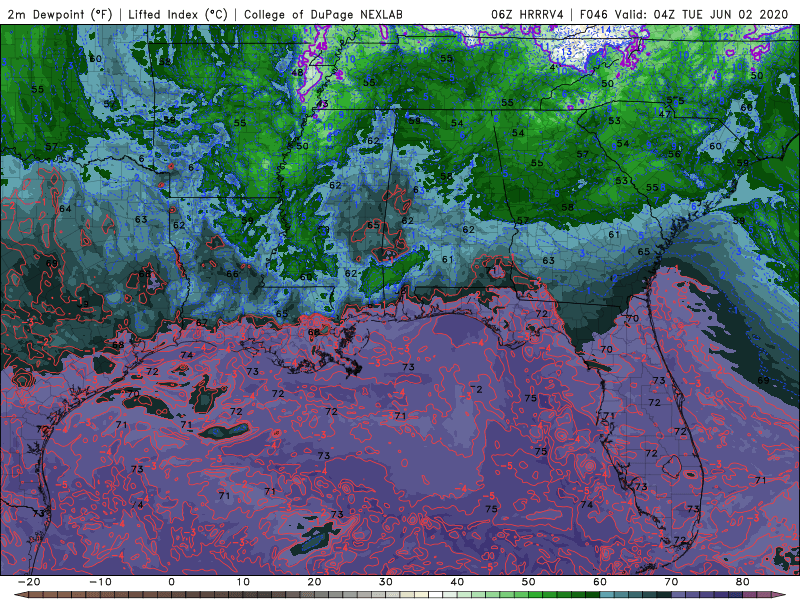Click the blue '13' lifted index contour label
Image resolution: width=800 pixels, height=600 pixels.
point(566,52)
